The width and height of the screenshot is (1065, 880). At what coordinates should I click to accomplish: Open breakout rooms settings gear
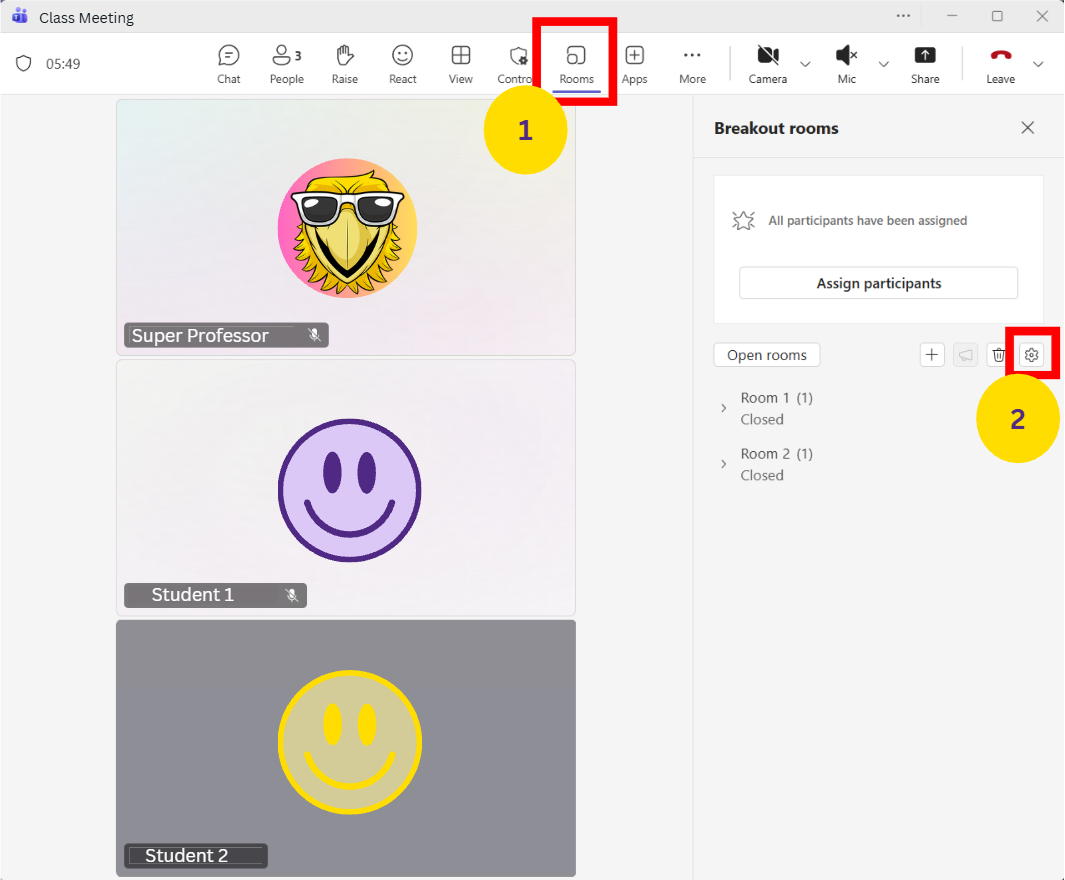[x=1031, y=355]
